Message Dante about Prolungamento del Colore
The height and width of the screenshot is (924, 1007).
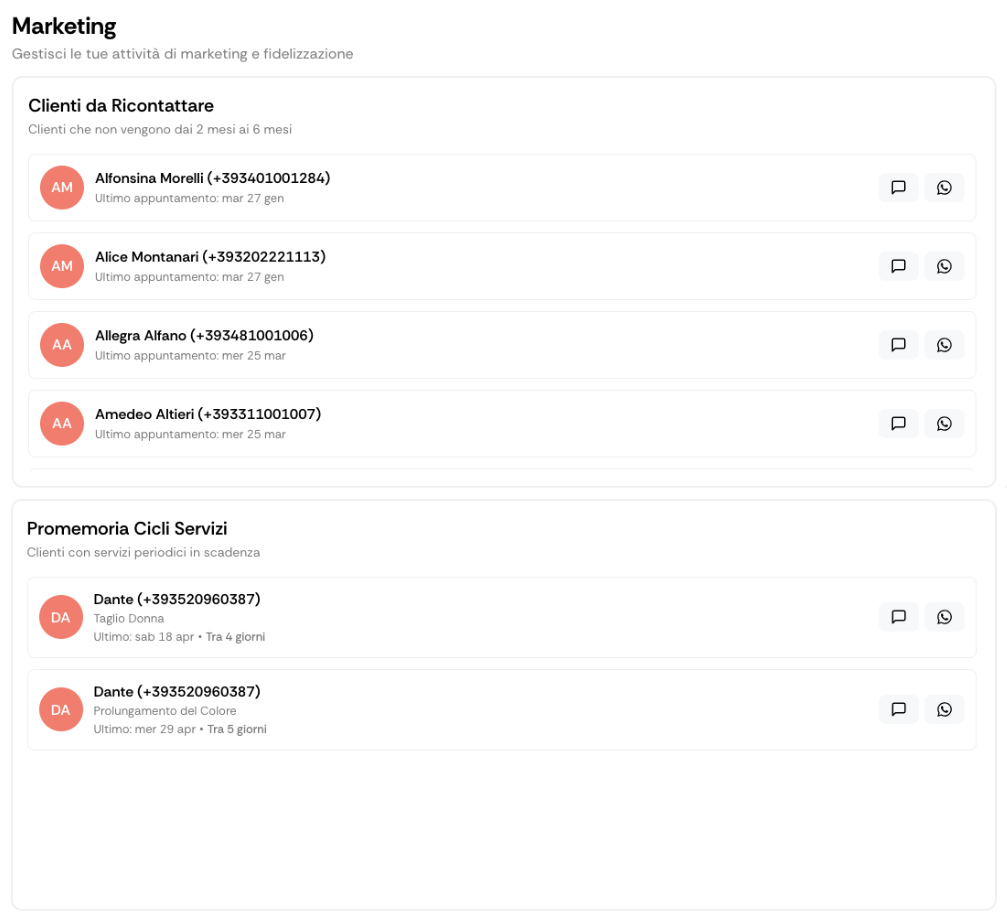tap(898, 710)
